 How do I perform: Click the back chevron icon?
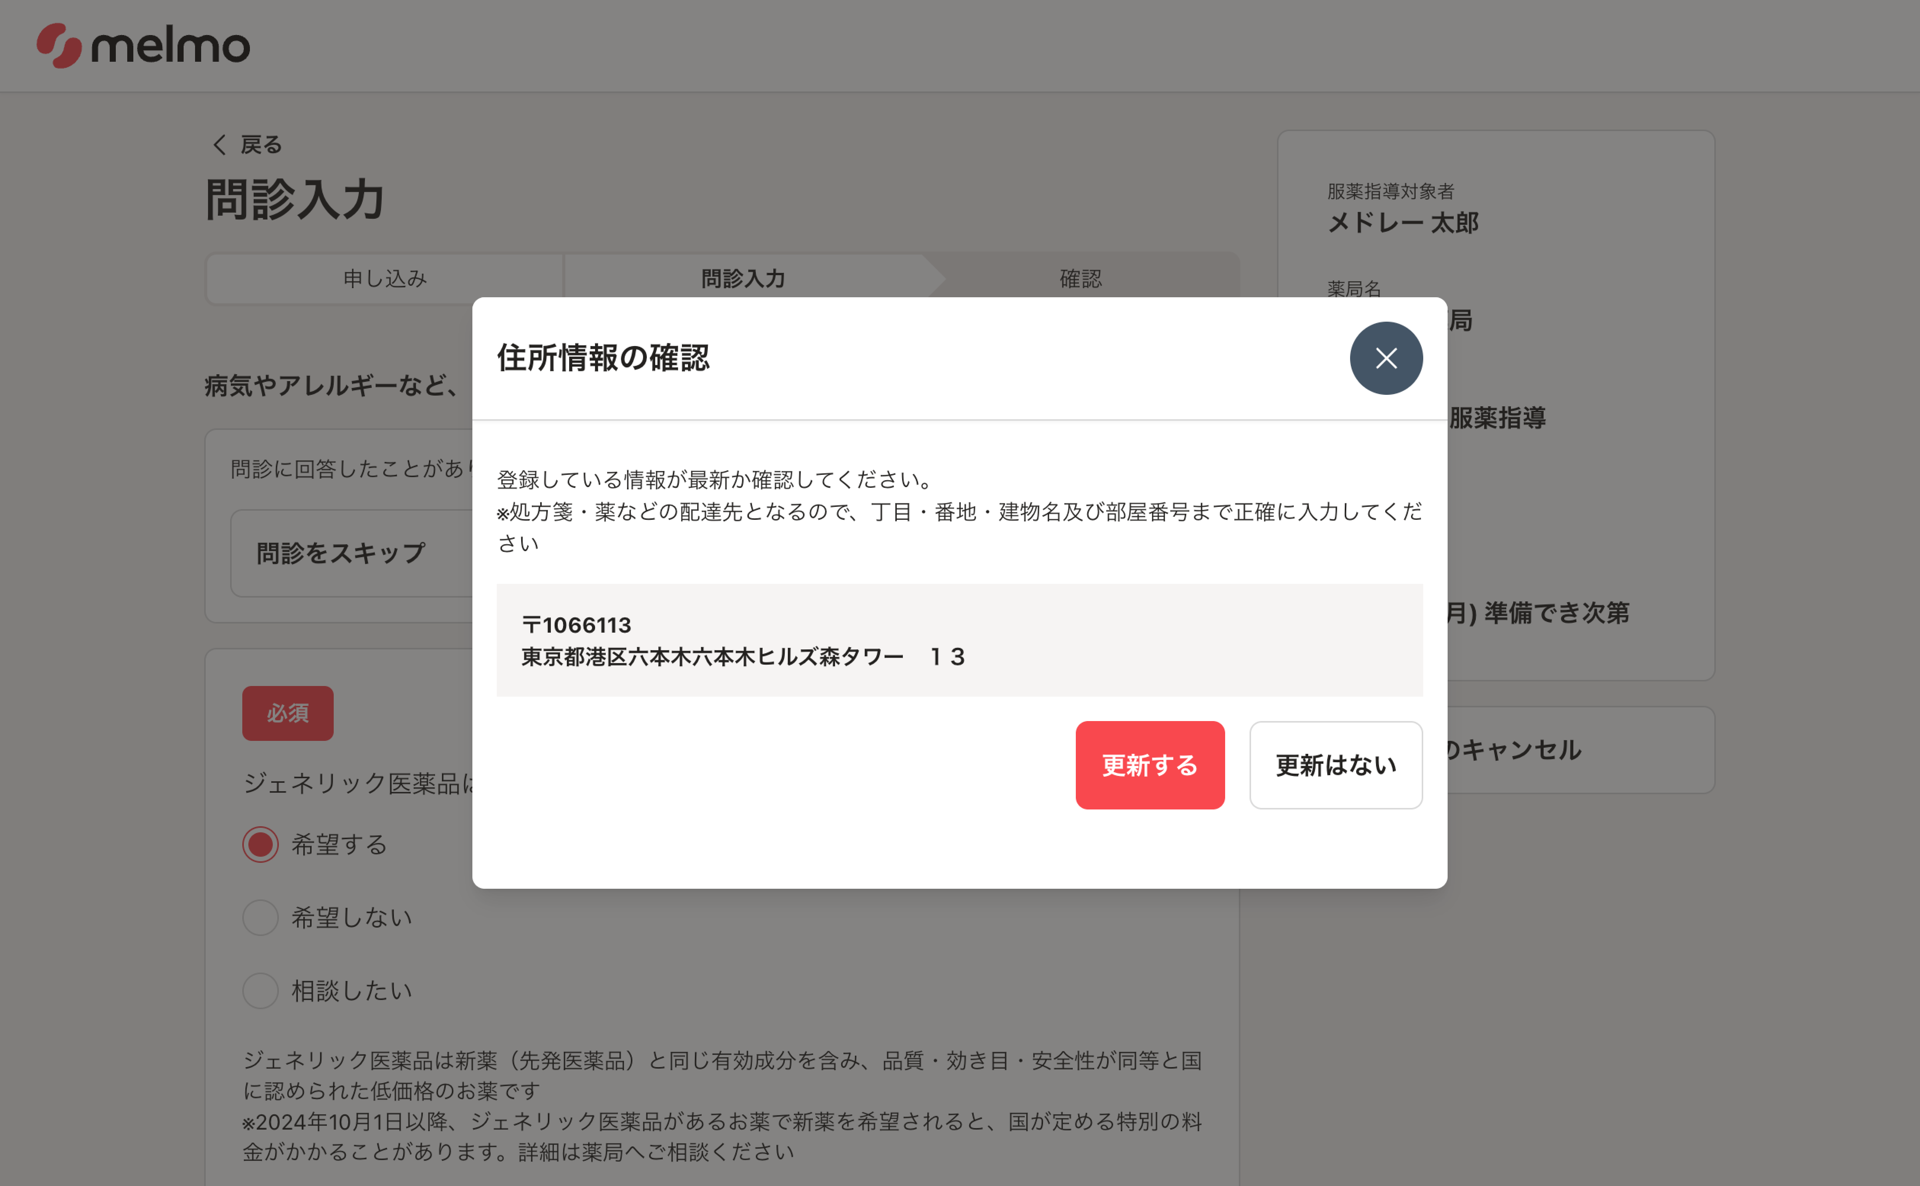(x=219, y=145)
